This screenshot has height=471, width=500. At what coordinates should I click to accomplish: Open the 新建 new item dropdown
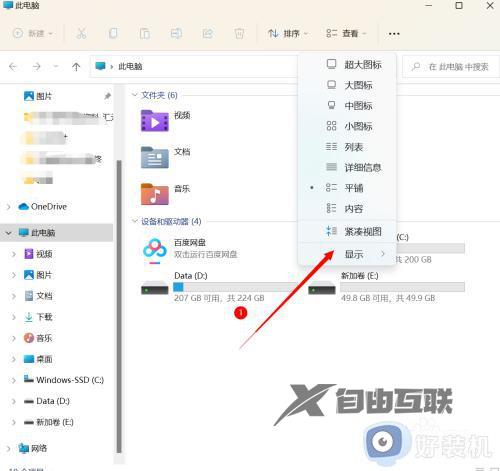click(33, 33)
